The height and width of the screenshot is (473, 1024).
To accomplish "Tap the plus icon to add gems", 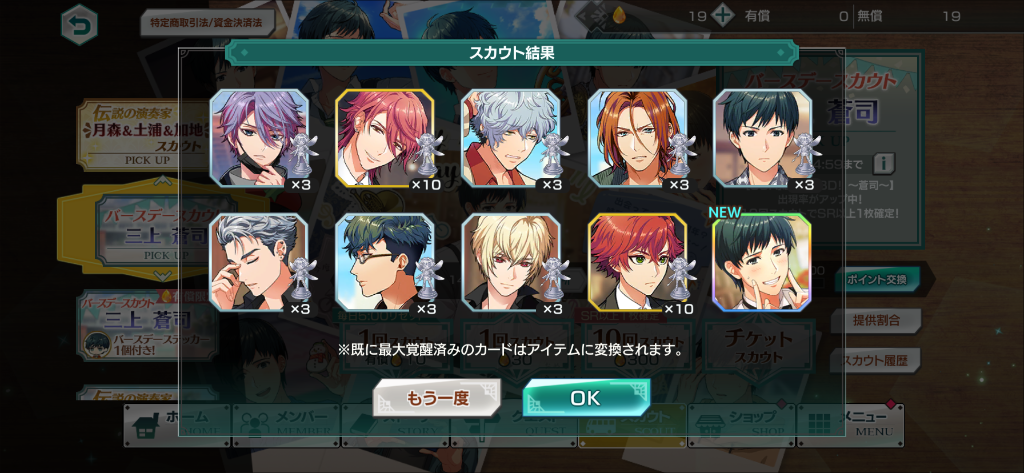I will pyautogui.click(x=722, y=16).
